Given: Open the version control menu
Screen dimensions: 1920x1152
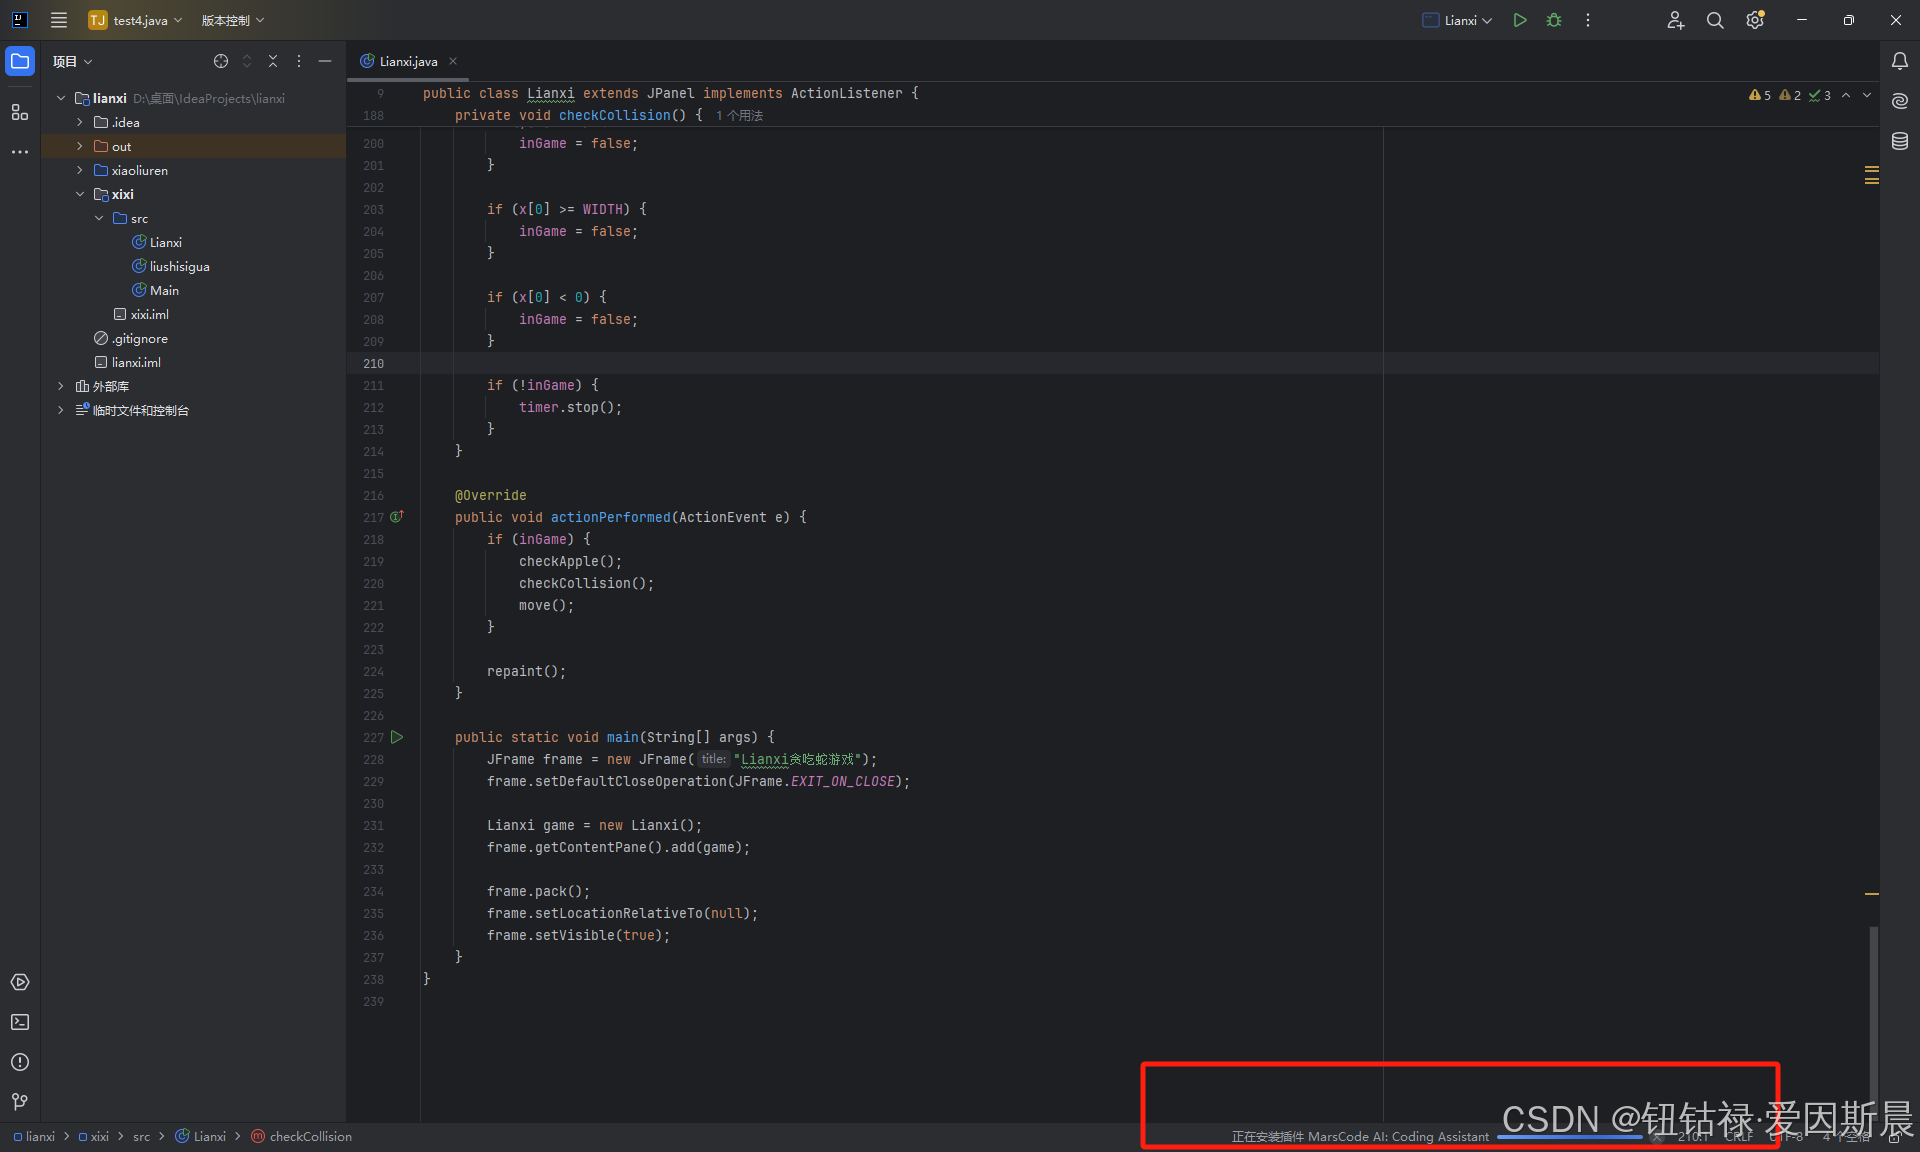Looking at the screenshot, I should click(x=232, y=20).
